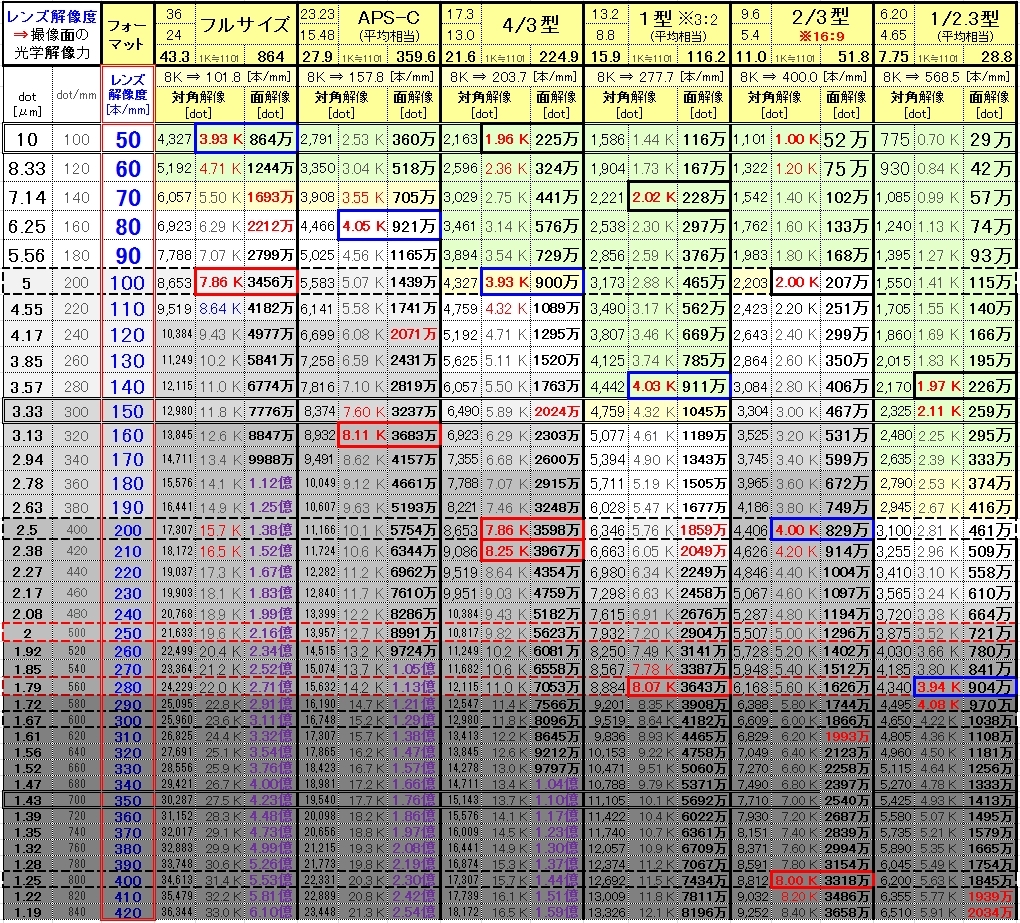Click the 7.14 dot size cell
Image resolution: width=1020 pixels, height=923 pixels.
pos(27,197)
